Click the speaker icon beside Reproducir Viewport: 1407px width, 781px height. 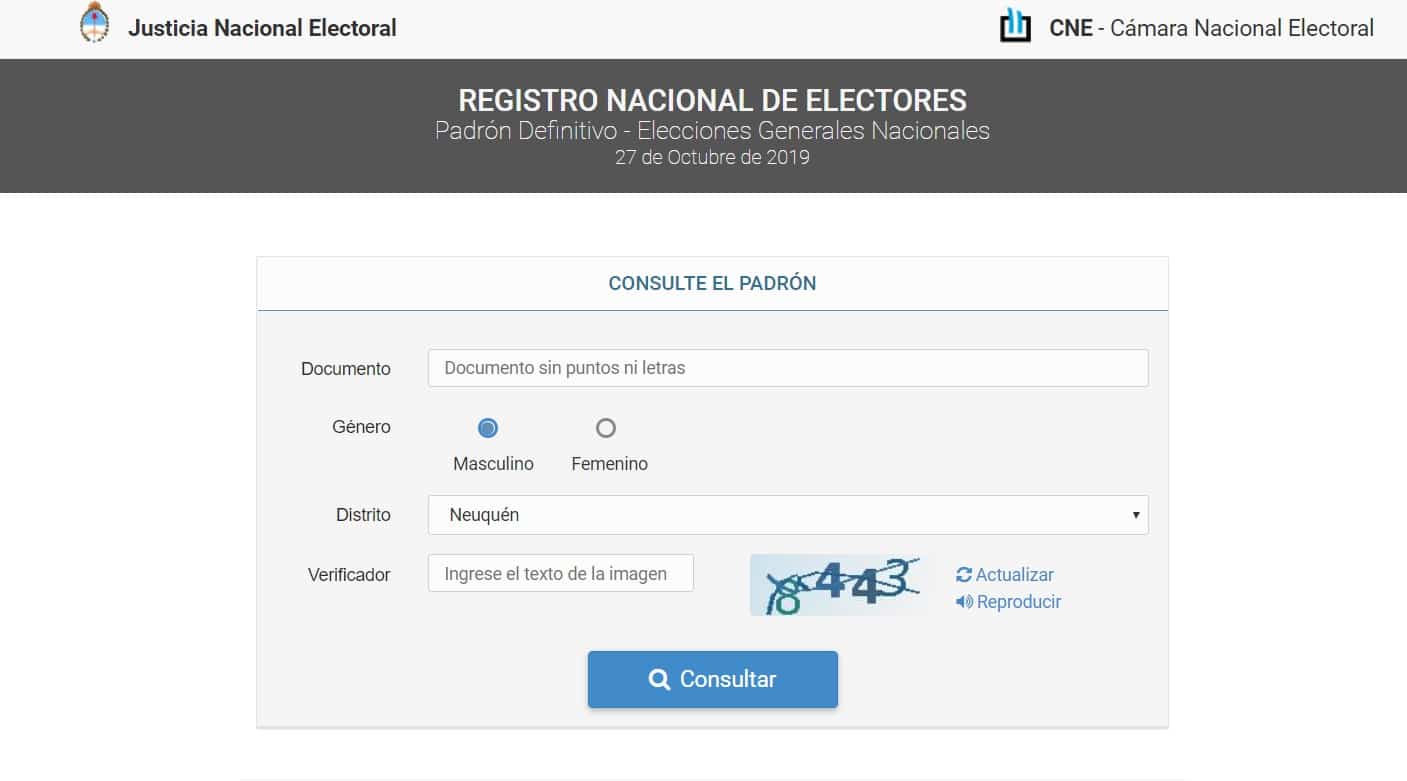pyautogui.click(x=964, y=602)
